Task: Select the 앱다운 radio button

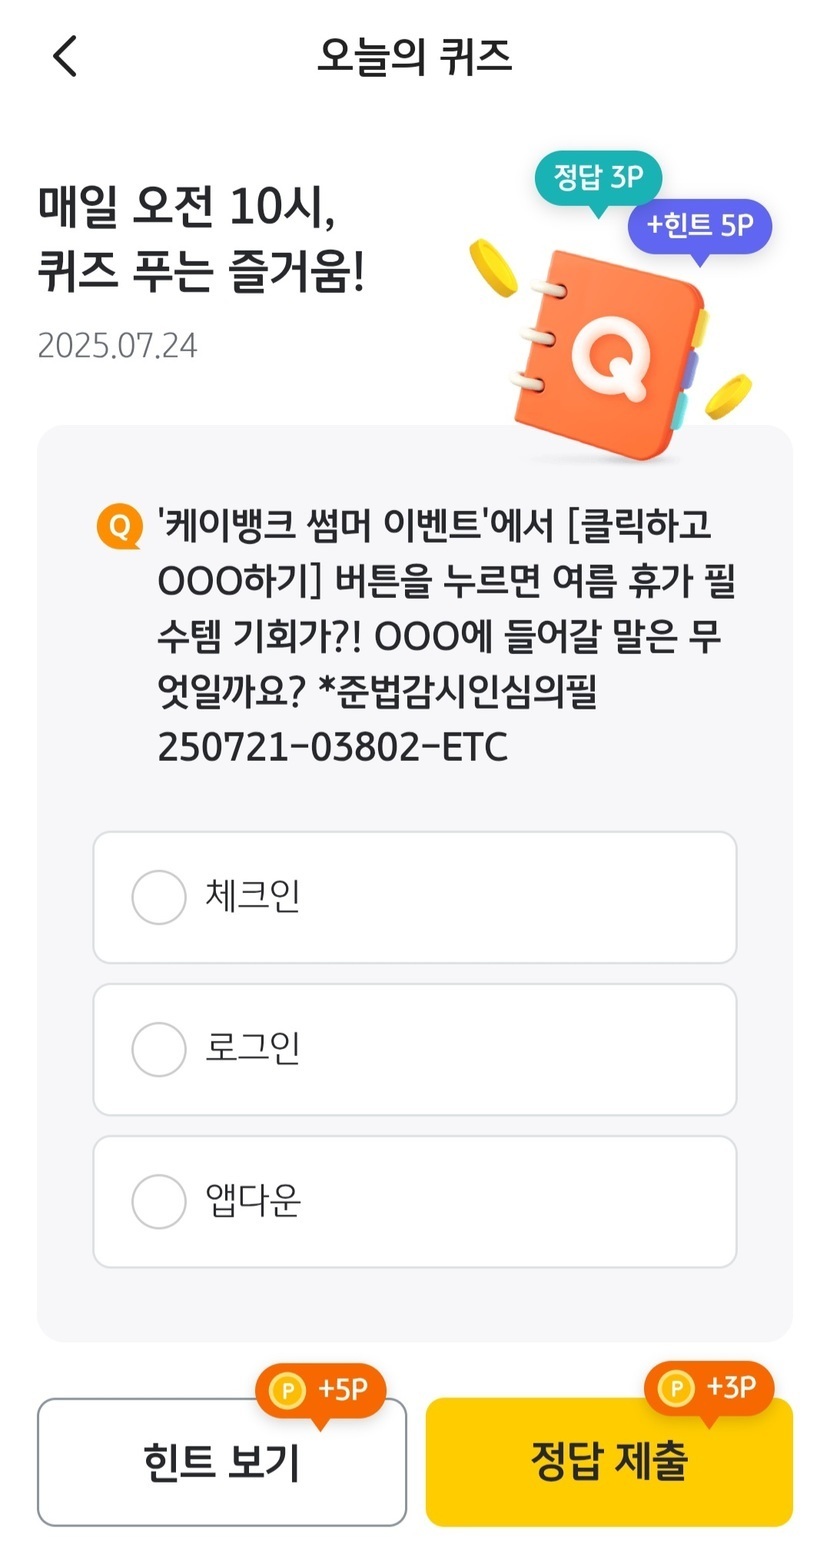Action: coord(159,1201)
